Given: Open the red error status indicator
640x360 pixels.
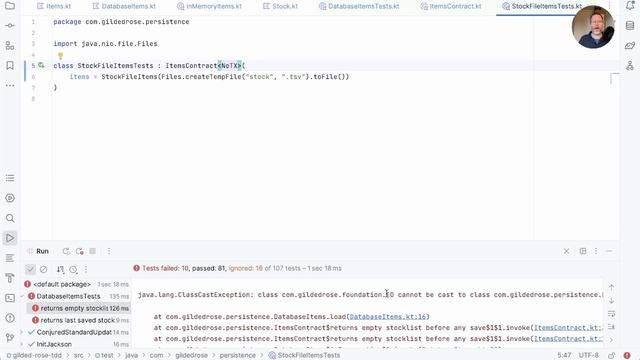Looking at the screenshot, I should [x=627, y=356].
